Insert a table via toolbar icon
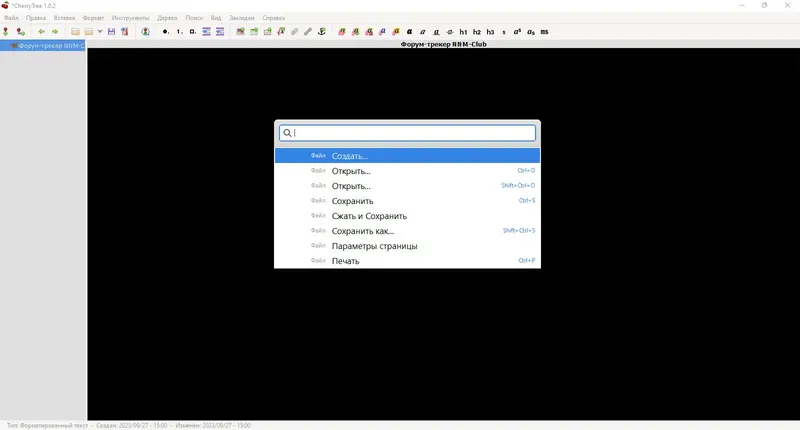This screenshot has width=800, height=430. [254, 32]
